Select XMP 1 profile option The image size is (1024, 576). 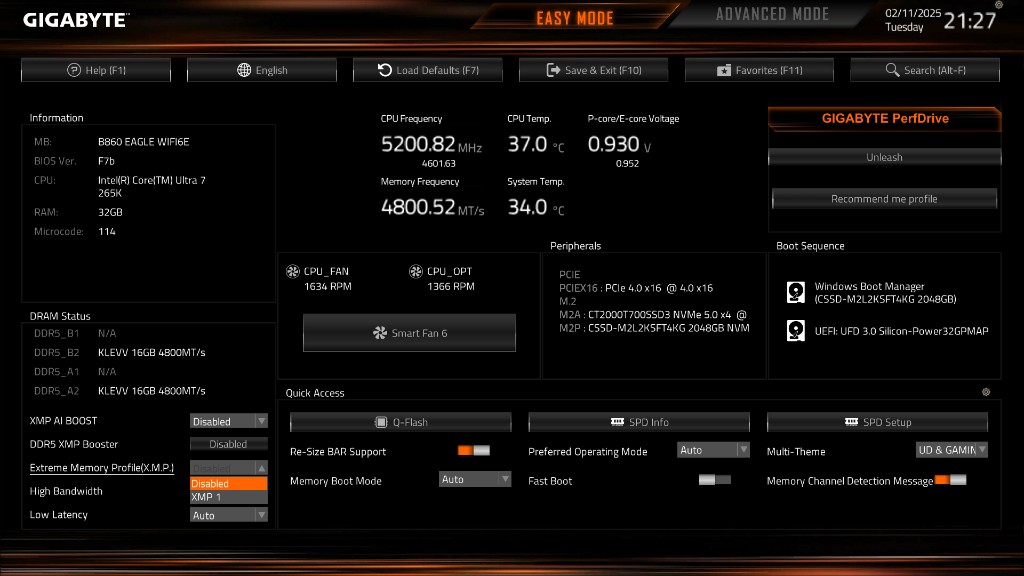tap(229, 497)
